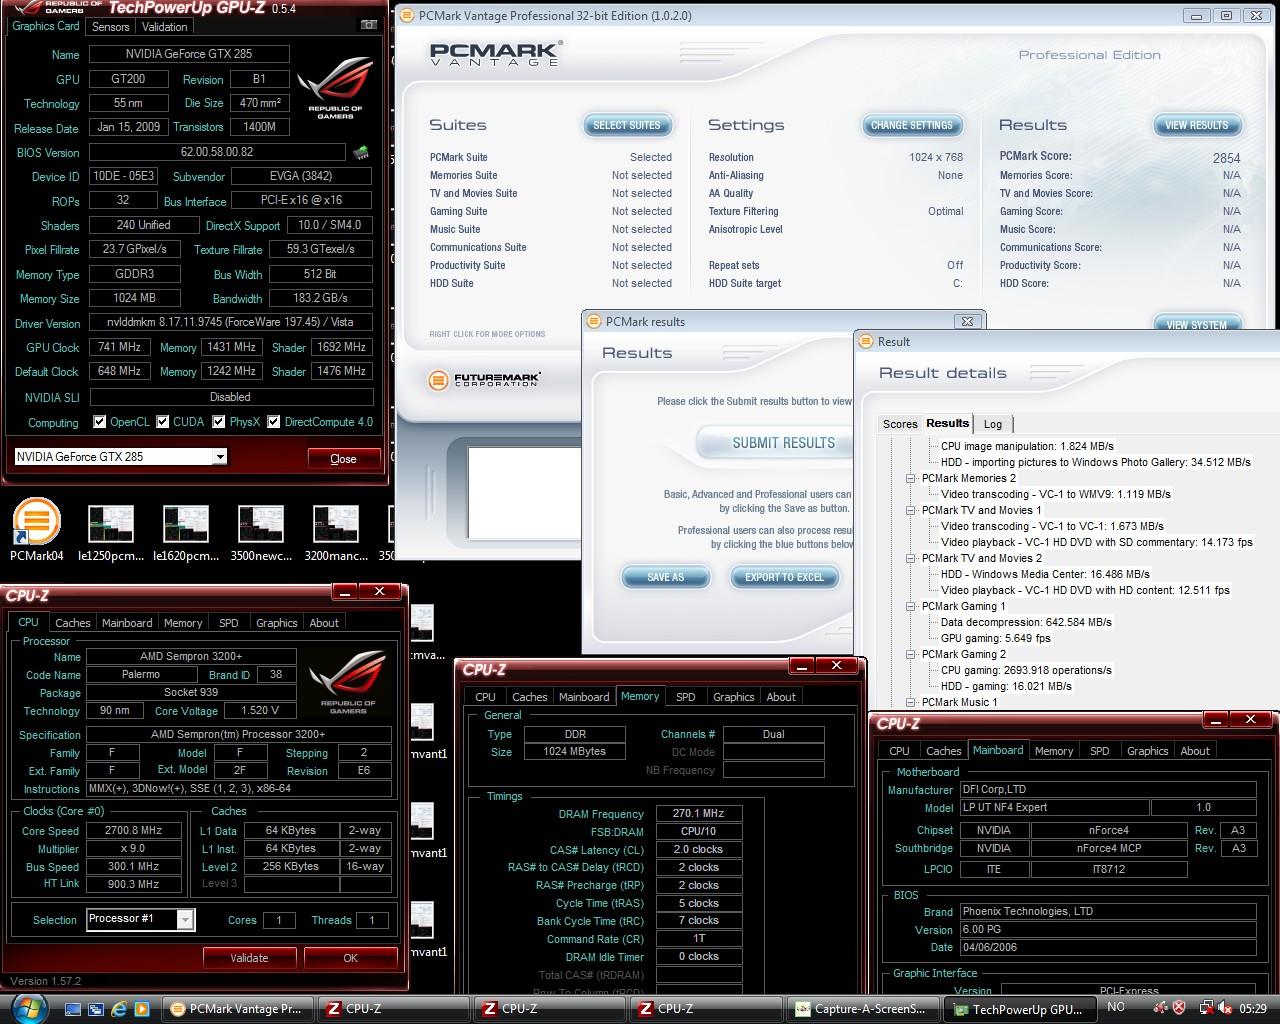The image size is (1280, 1024).
Task: Click the EXPORT TO EXCEL button
Action: click(784, 577)
